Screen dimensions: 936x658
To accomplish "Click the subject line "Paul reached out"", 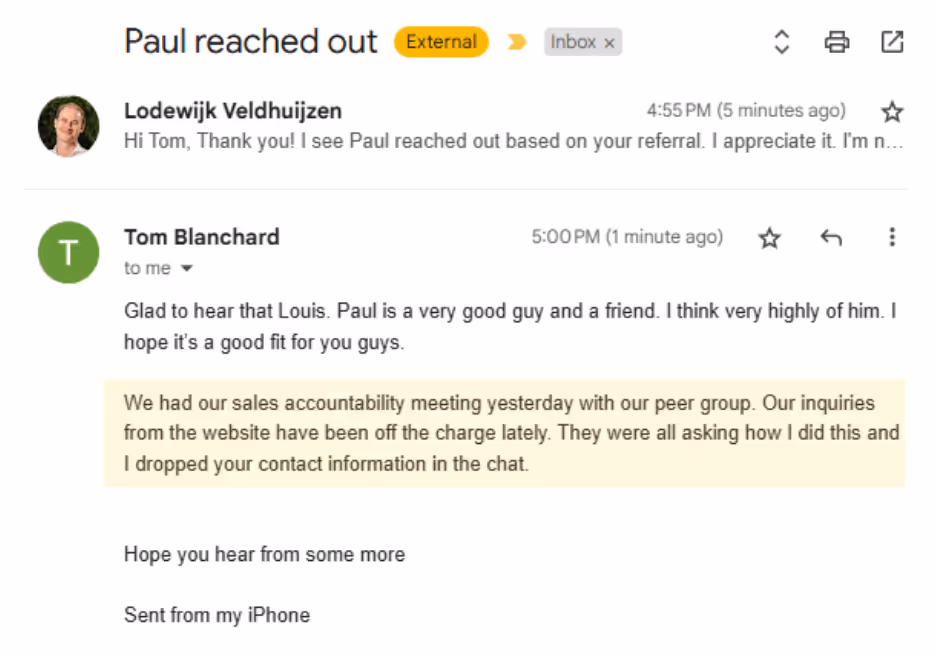I will click(x=251, y=42).
